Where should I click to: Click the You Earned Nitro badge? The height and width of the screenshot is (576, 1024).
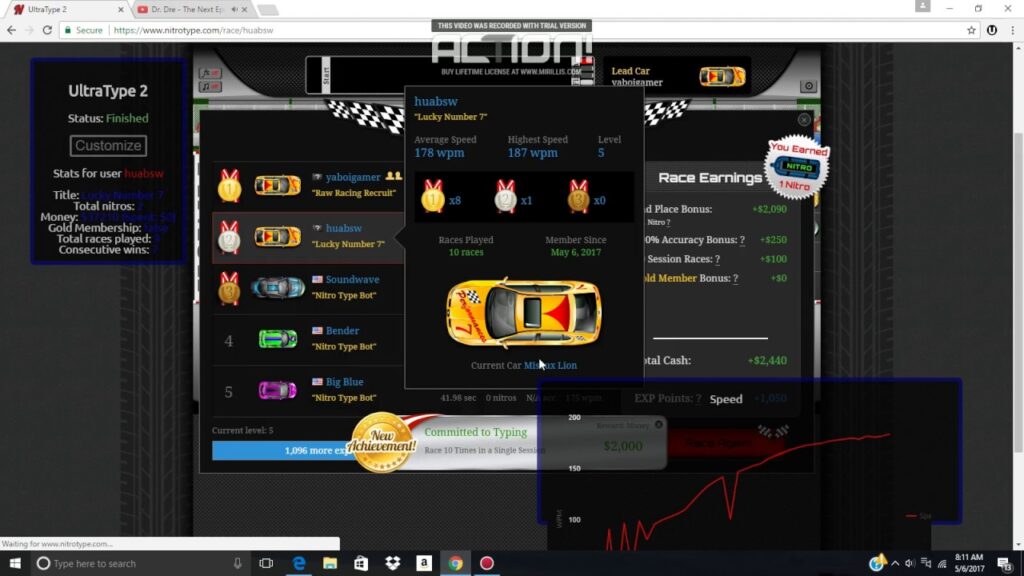797,167
